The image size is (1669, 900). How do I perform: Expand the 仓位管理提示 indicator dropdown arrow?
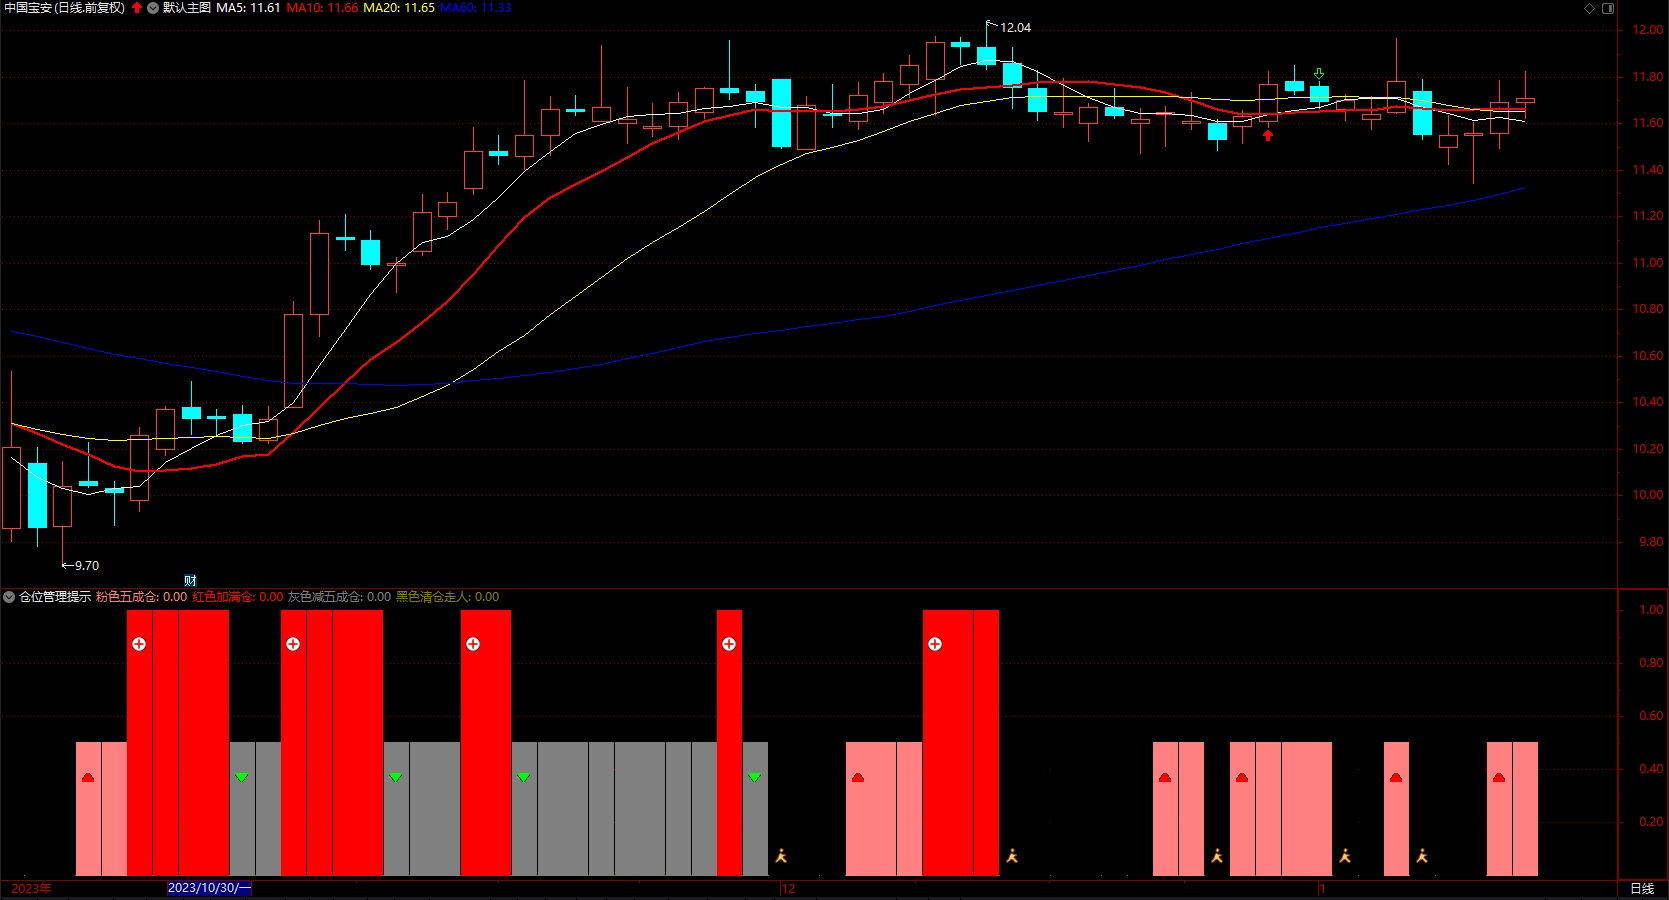[x=9, y=597]
